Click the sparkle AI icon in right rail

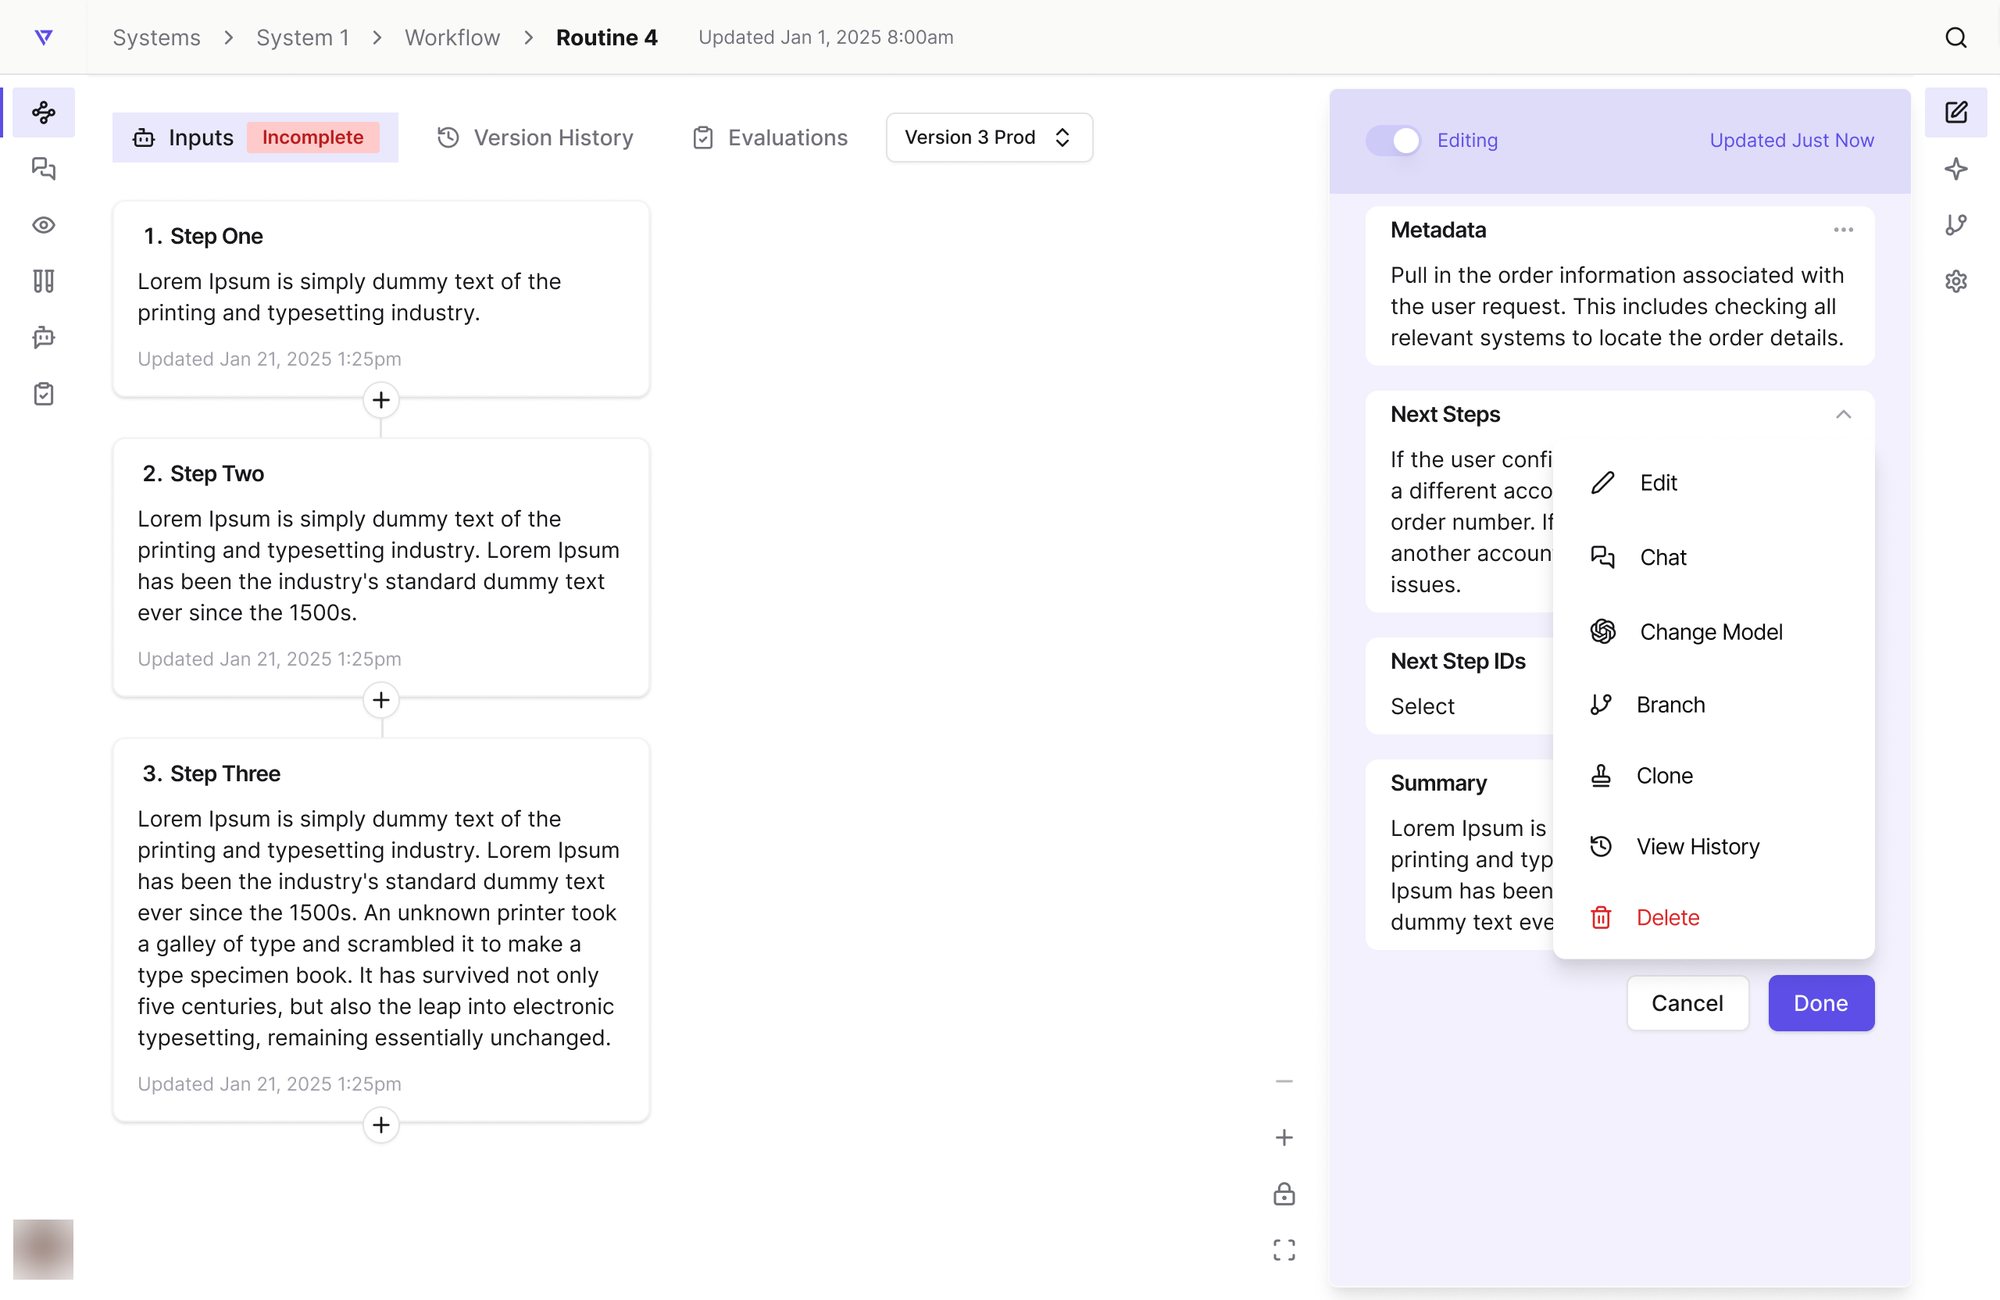[x=1956, y=168]
